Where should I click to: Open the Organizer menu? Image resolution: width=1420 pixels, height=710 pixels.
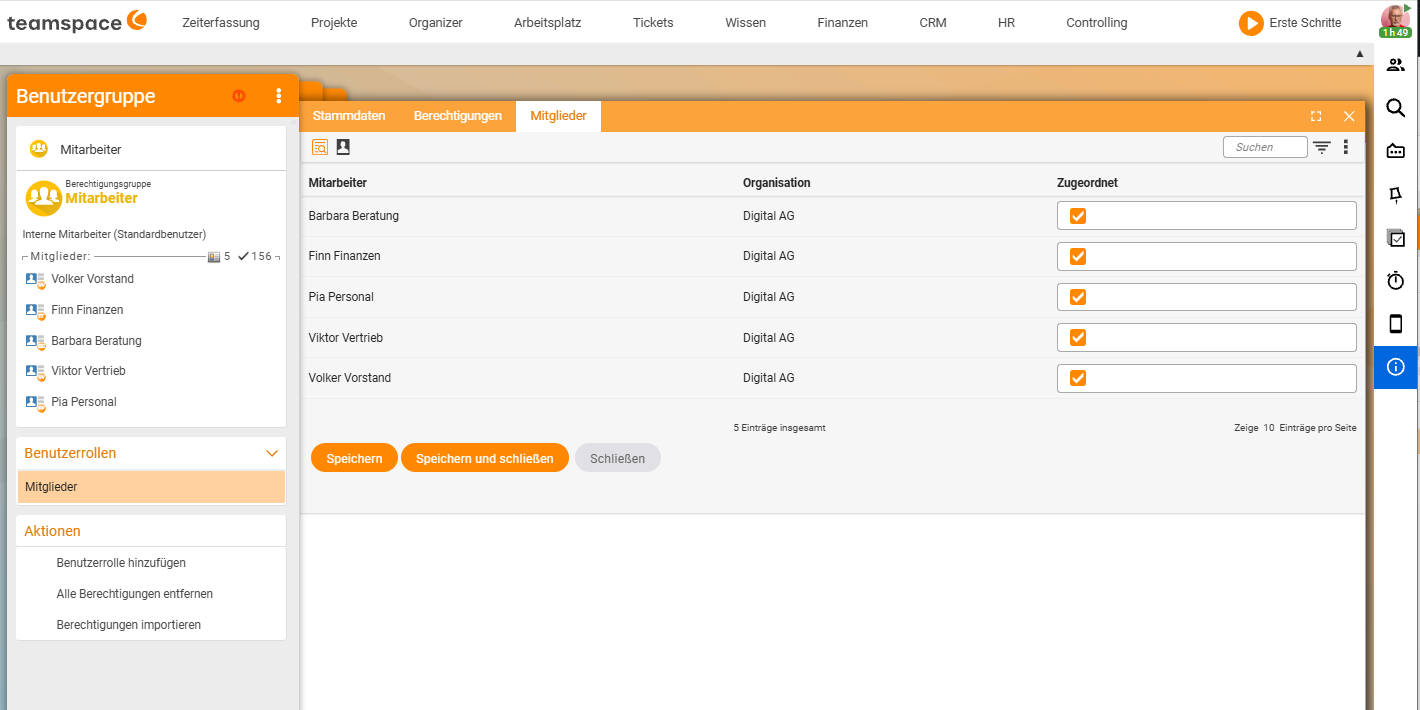tap(436, 22)
